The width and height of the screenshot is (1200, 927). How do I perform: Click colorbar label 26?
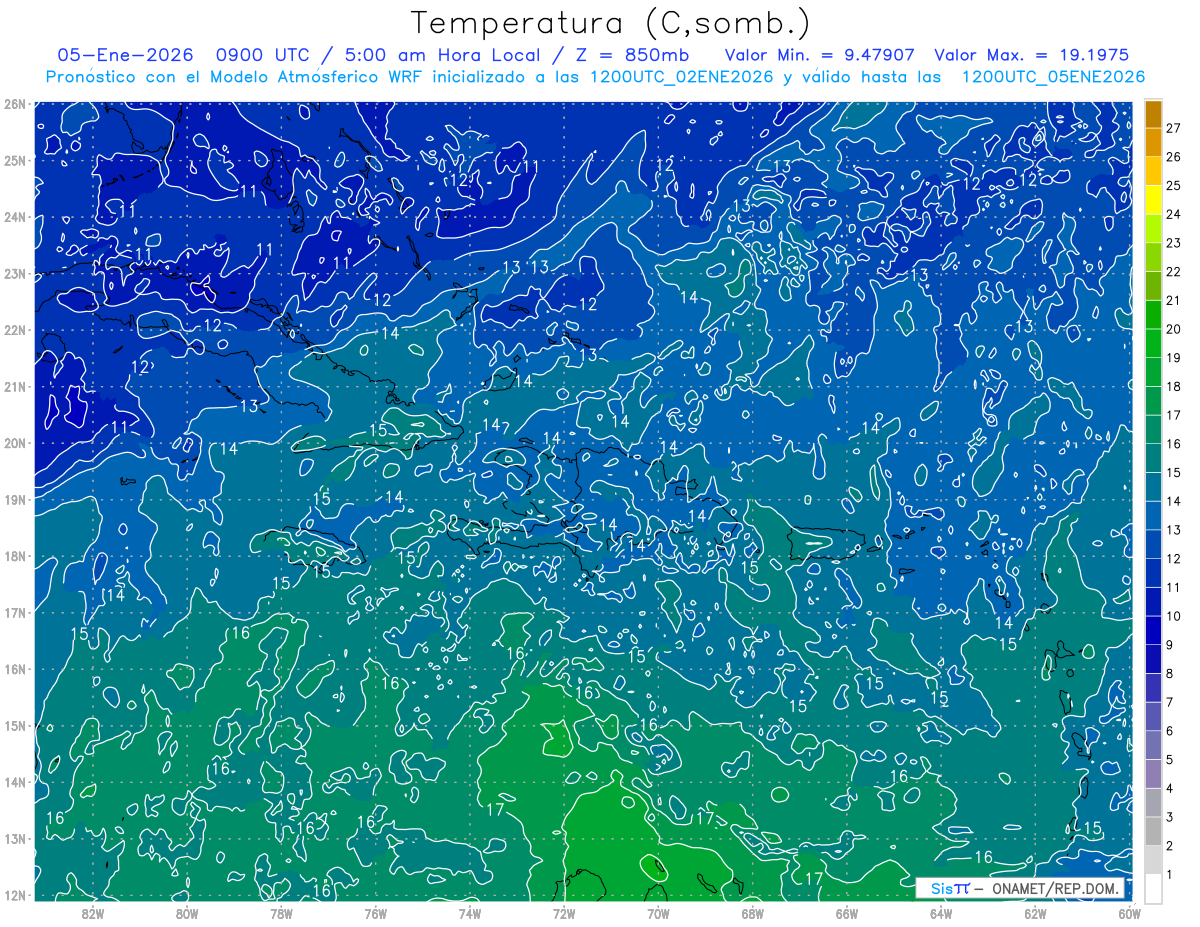(1174, 157)
